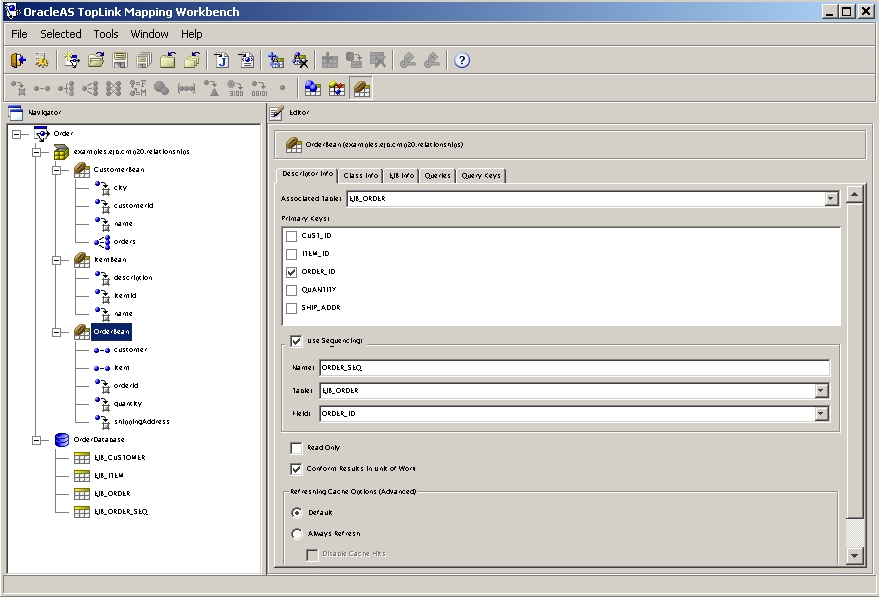Click the sequencing Name field ORDER_SEQ
Image resolution: width=879 pixels, height=597 pixels.
pyautogui.click(x=575, y=368)
